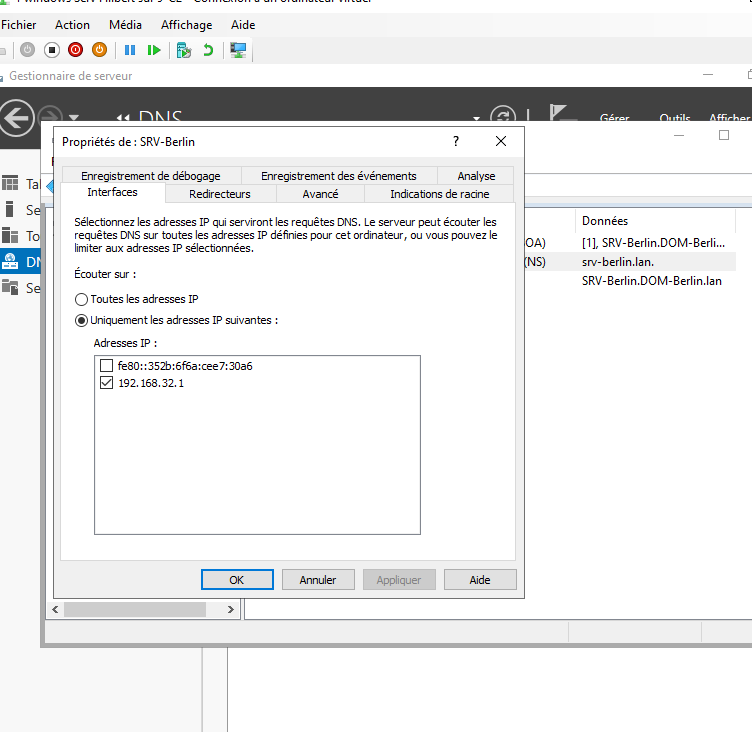The width and height of the screenshot is (752, 732).
Task: Click the orange Save state icon
Action: tap(99, 50)
